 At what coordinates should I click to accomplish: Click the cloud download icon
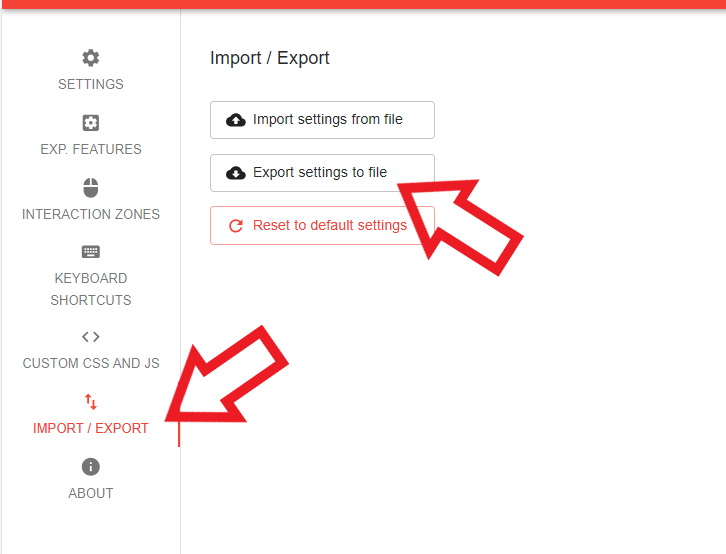[x=236, y=173]
